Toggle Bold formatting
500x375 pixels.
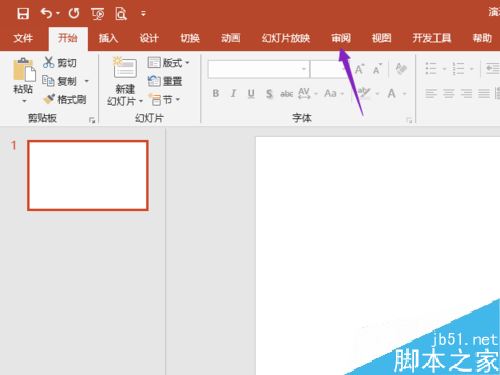(216, 93)
